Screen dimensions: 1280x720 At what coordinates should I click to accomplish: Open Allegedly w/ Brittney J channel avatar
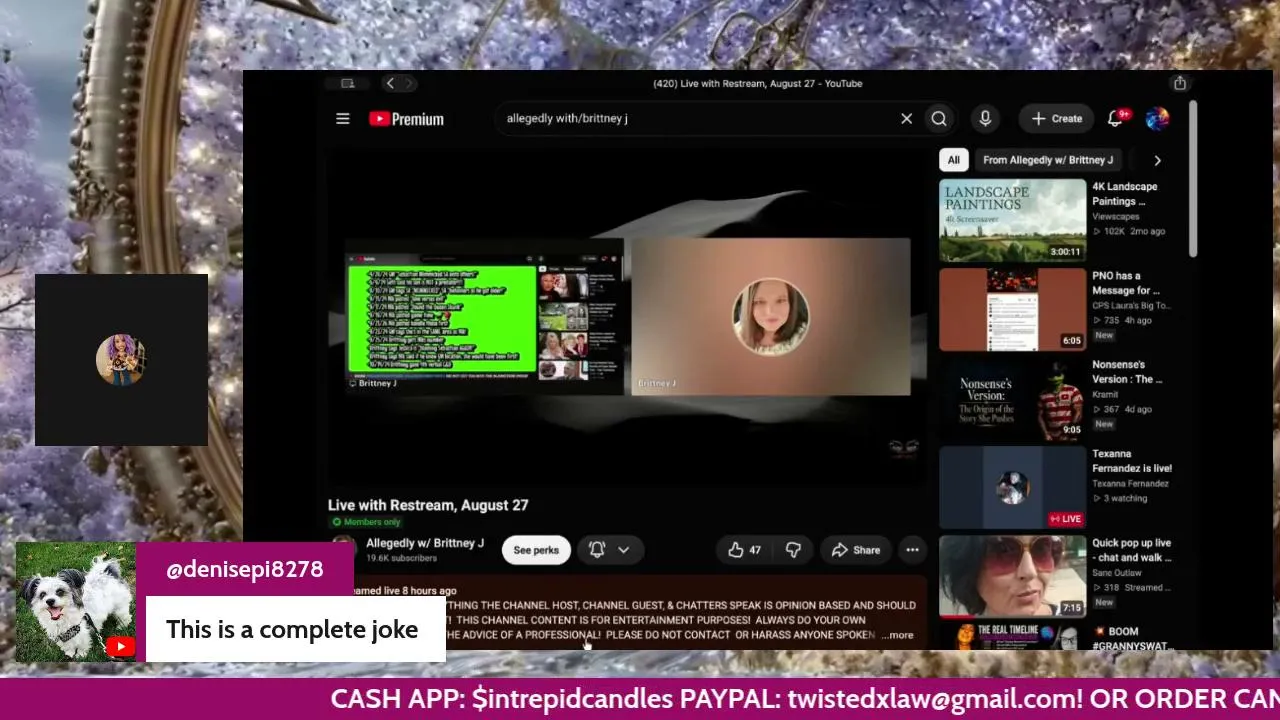pos(343,550)
